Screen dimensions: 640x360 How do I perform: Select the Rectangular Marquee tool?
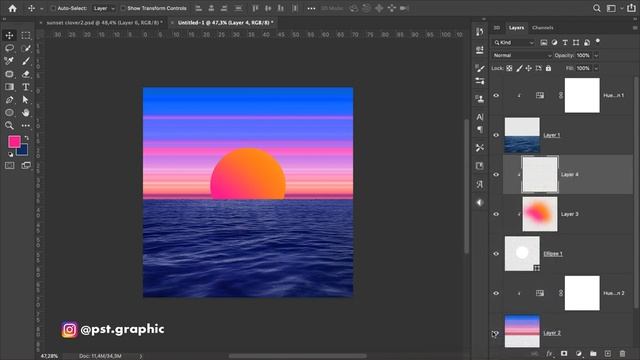click(26, 36)
